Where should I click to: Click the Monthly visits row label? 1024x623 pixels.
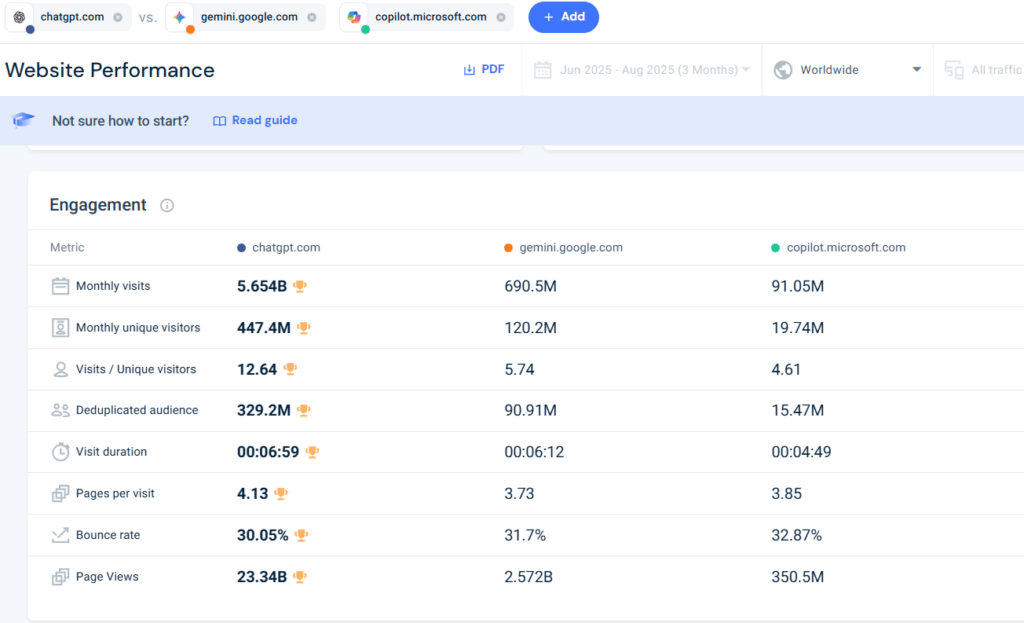(113, 286)
